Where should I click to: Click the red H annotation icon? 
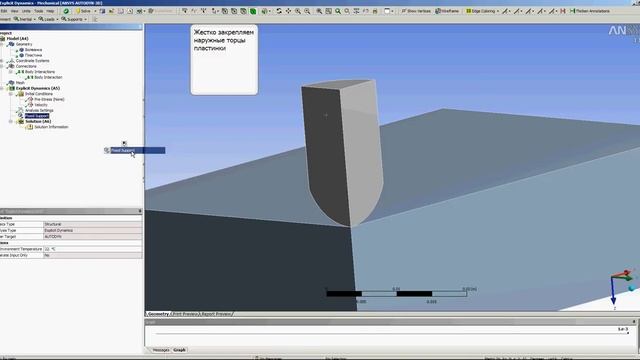coord(563,11)
